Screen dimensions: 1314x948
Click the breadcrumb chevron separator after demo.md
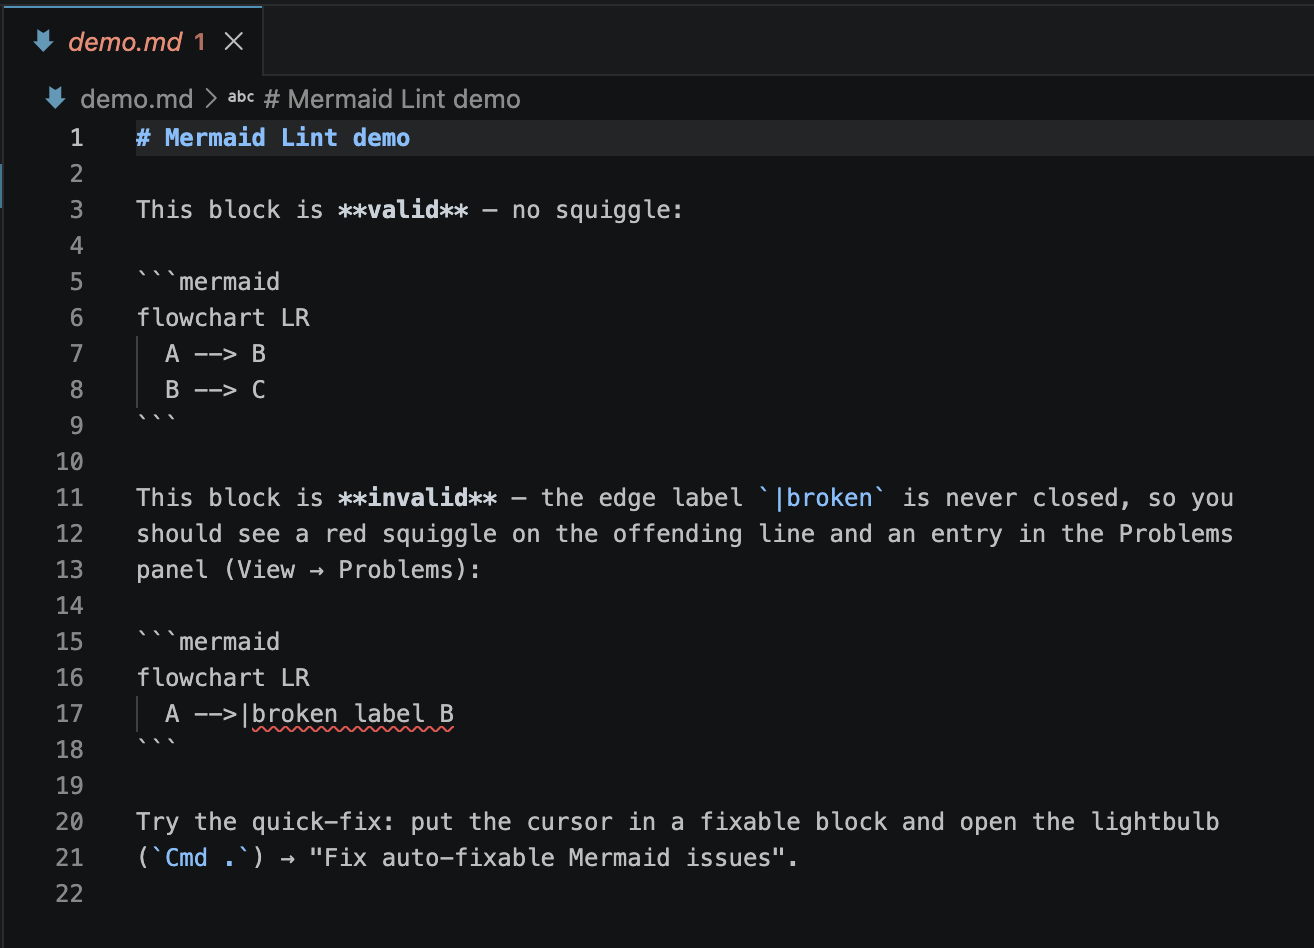tap(210, 99)
